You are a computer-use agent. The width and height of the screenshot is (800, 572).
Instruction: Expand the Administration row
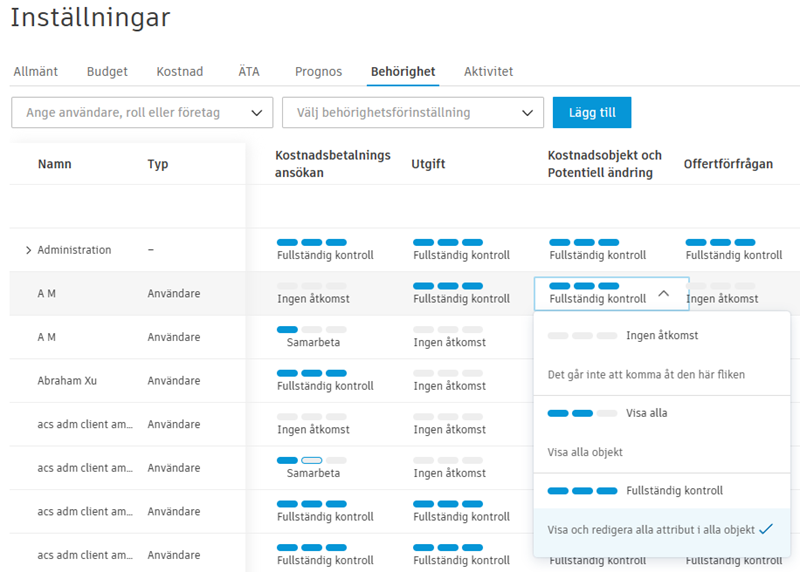click(x=29, y=250)
